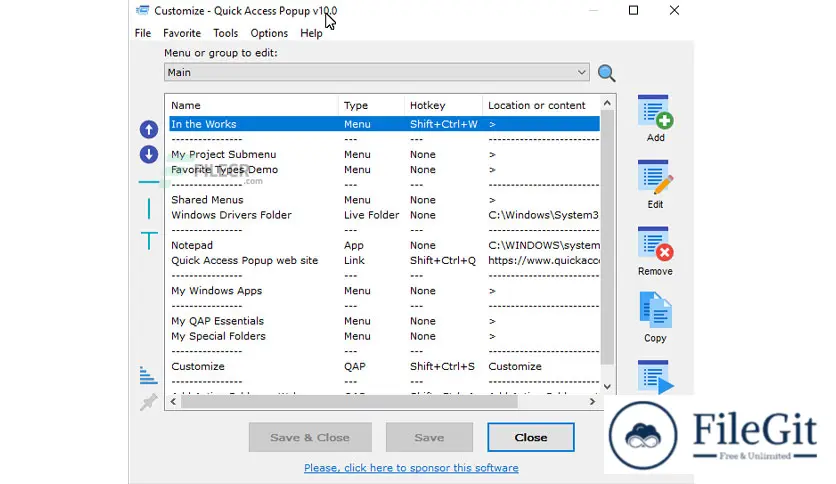Click the vertical scrollbar thumb in the list

tap(607, 237)
